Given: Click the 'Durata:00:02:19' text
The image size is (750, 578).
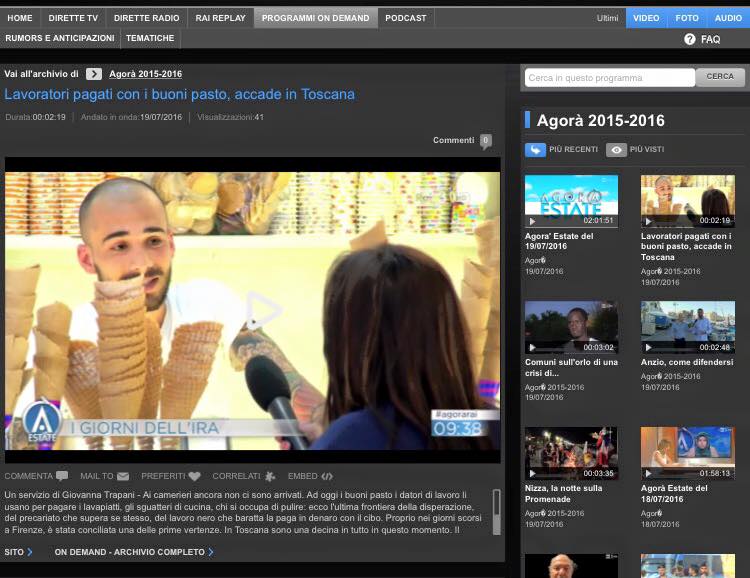Looking at the screenshot, I should [35, 117].
